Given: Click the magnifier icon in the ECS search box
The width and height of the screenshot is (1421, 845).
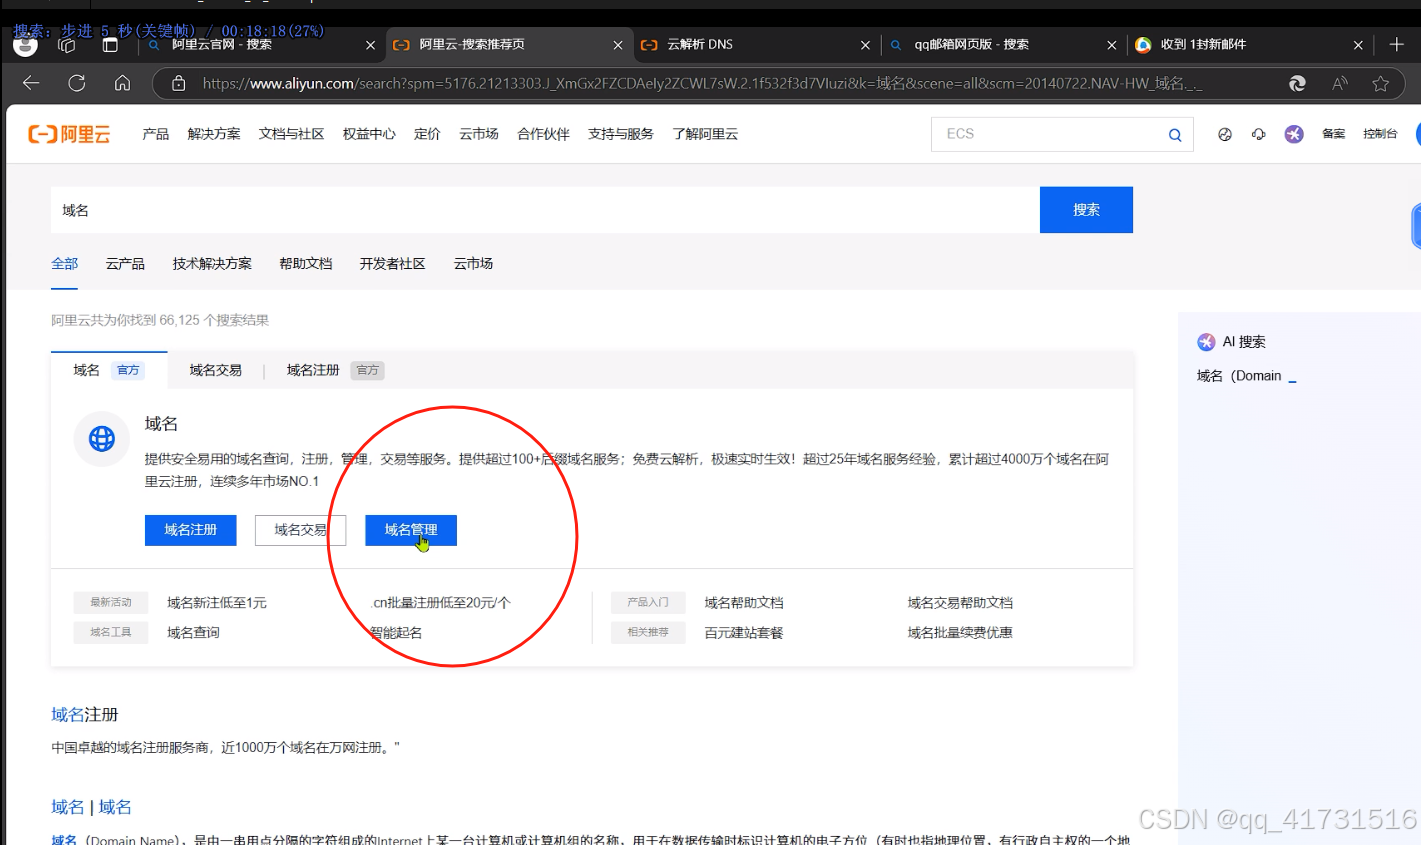Looking at the screenshot, I should coord(1175,135).
